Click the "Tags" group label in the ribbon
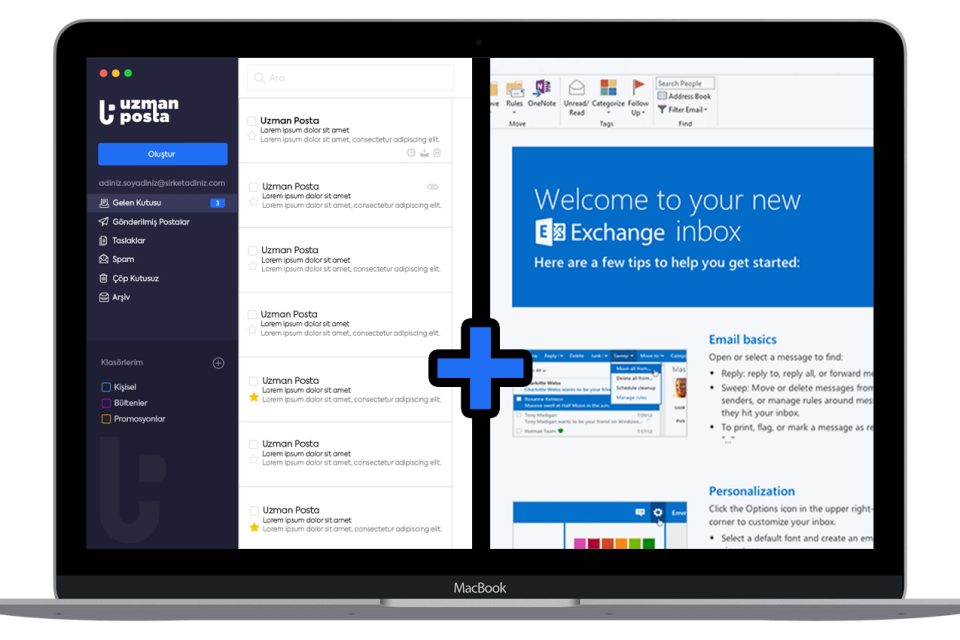The height and width of the screenshot is (640, 960). click(x=606, y=124)
